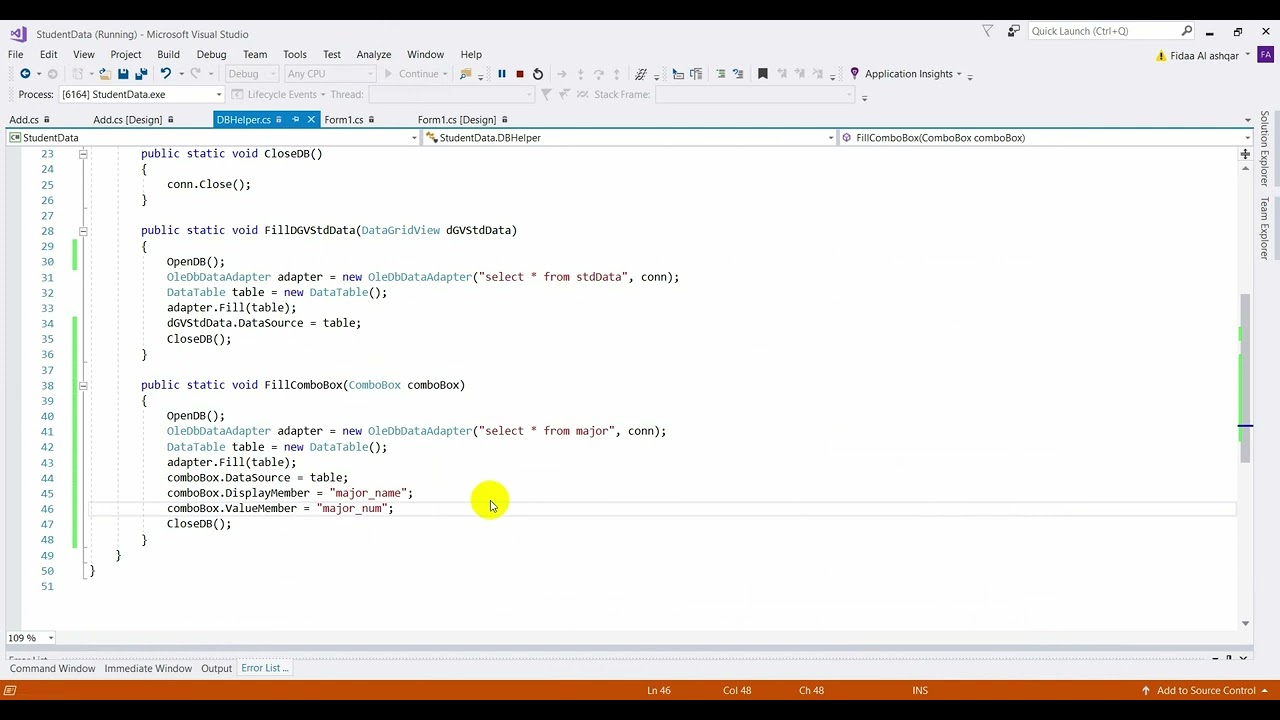Click the scroll down arrow of editor scrollbar
The image size is (1280, 720).
[1245, 624]
